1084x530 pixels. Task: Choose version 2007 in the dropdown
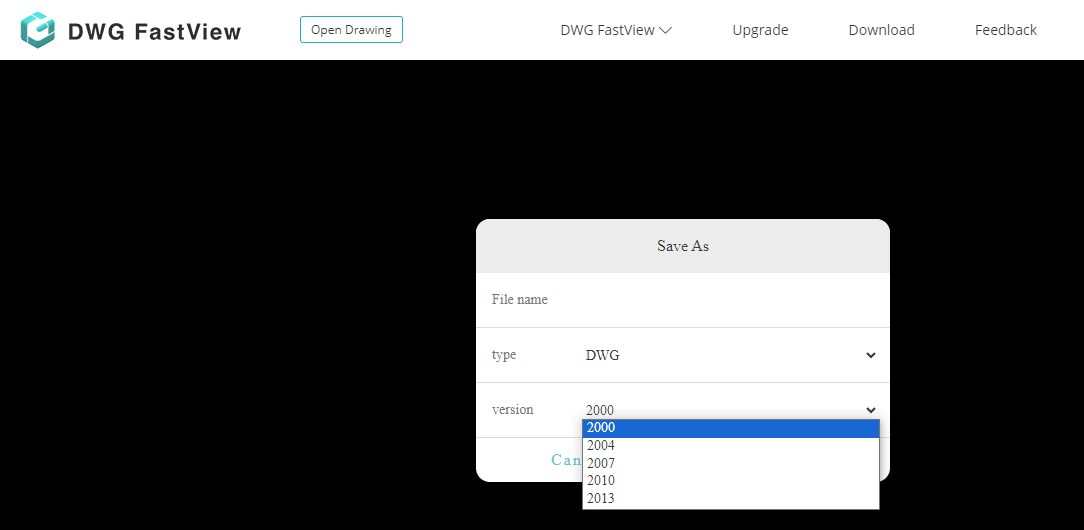point(731,463)
